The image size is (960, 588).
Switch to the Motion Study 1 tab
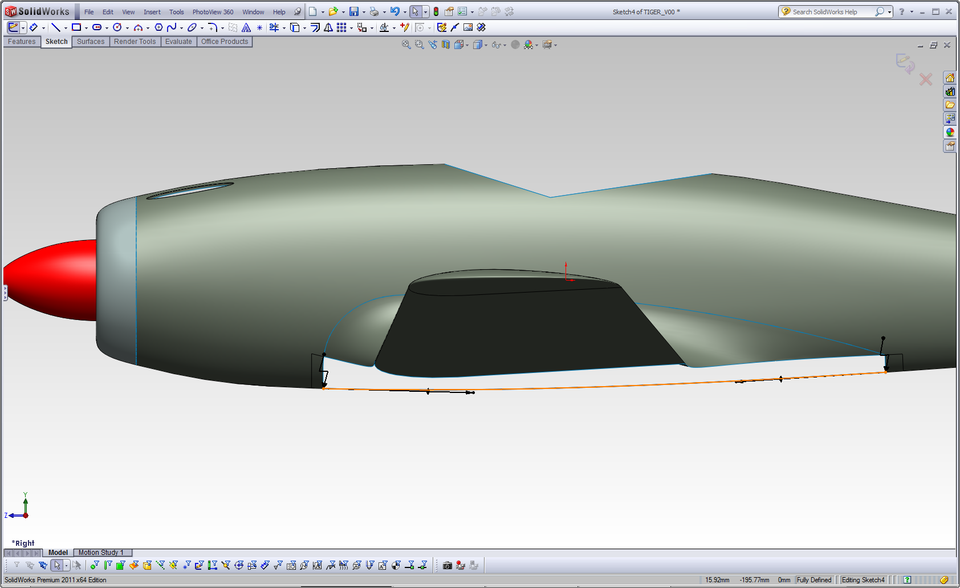point(100,551)
